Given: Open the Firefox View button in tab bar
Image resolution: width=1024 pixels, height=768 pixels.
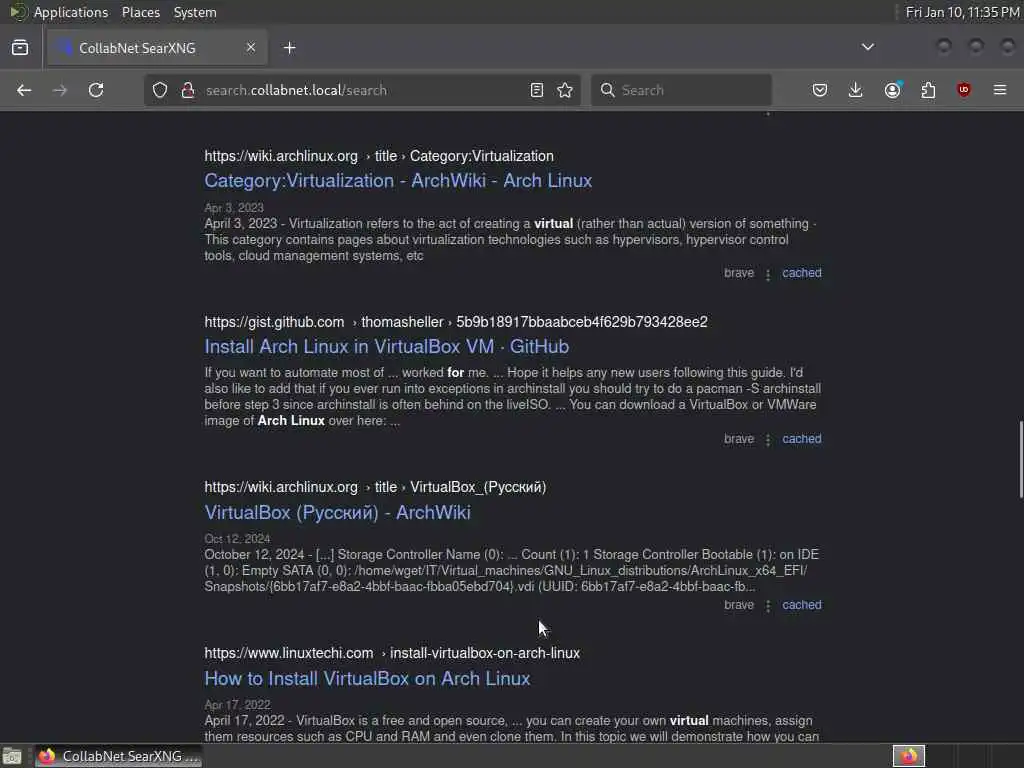Looking at the screenshot, I should (20, 48).
